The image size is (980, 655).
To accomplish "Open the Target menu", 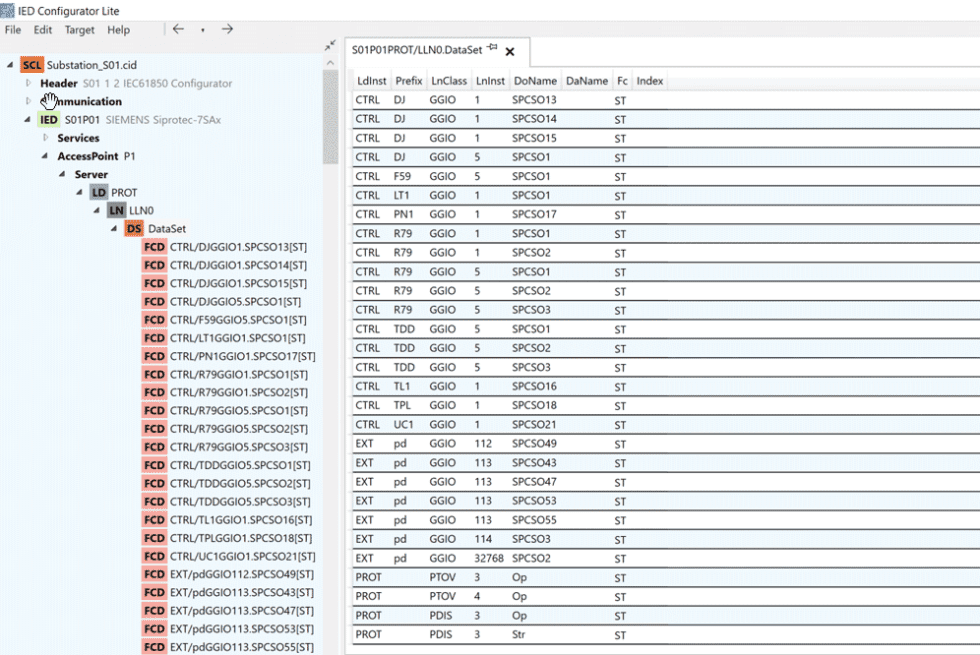I will point(79,30).
